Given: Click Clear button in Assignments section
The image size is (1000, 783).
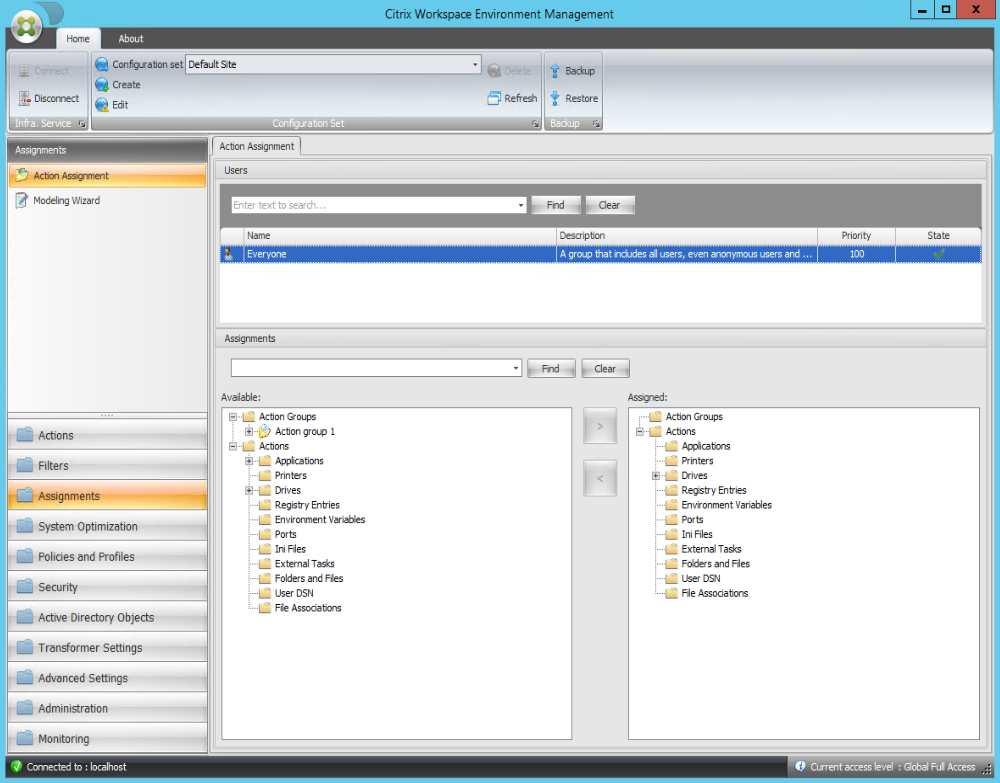Looking at the screenshot, I should click(x=605, y=368).
